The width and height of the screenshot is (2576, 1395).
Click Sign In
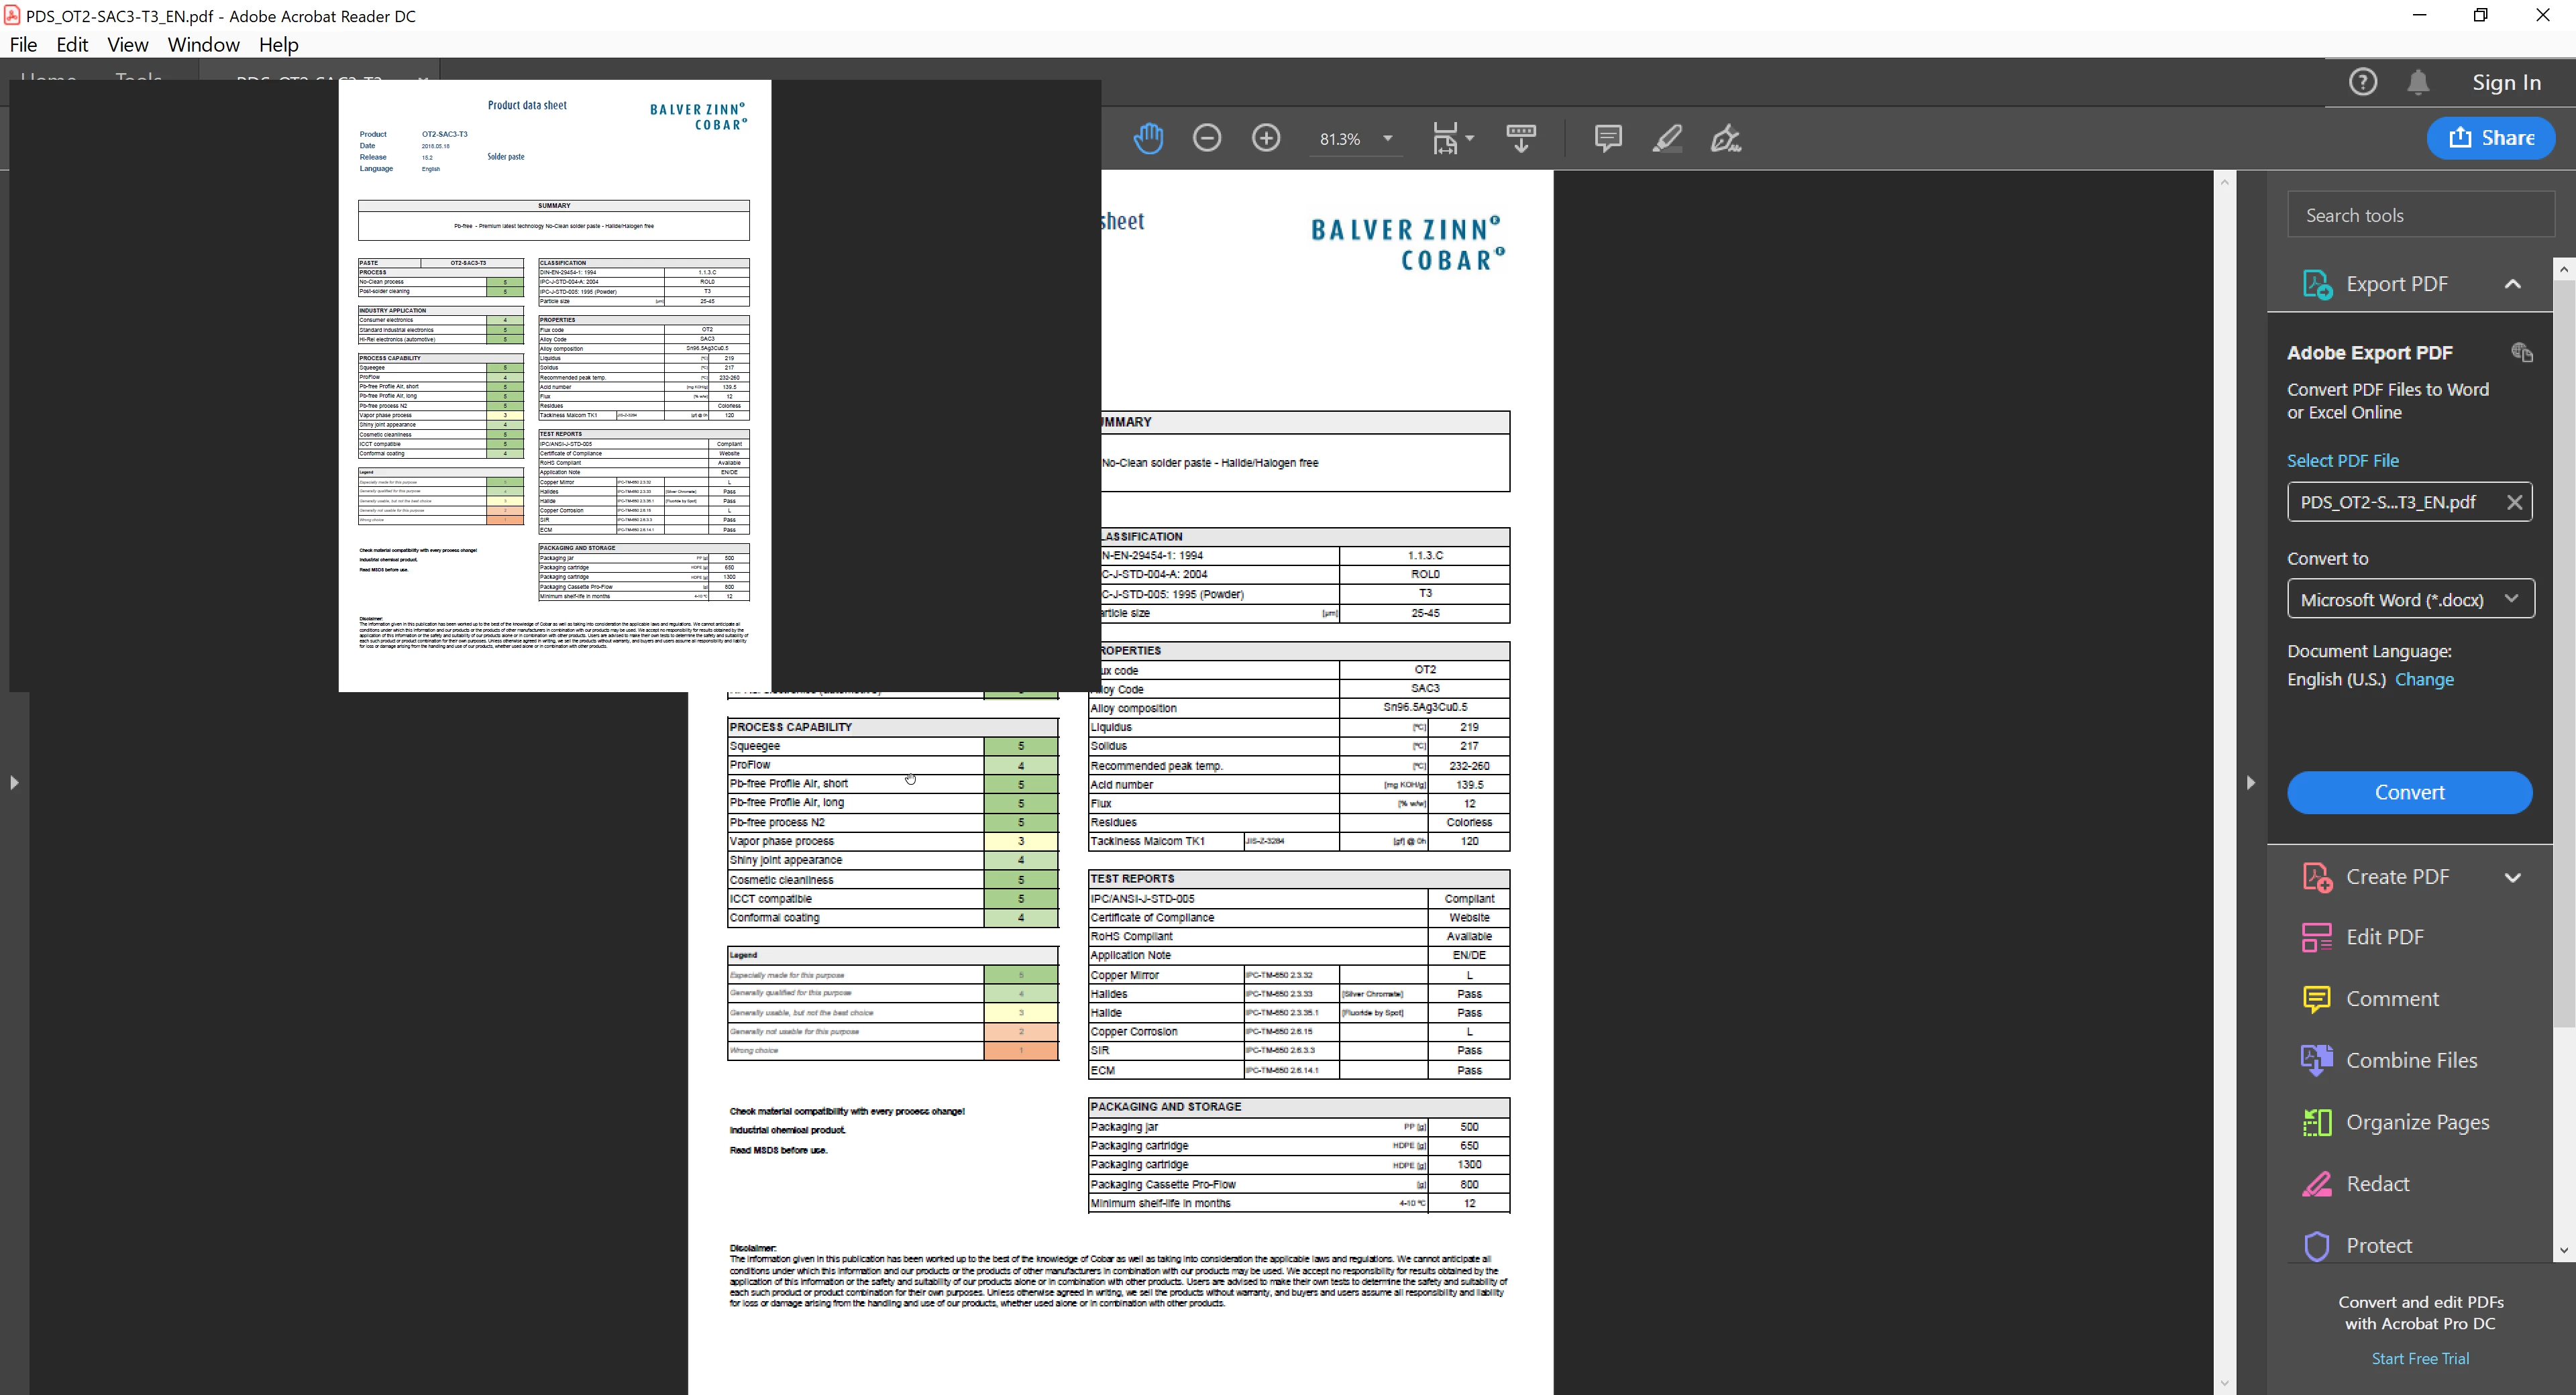[2507, 82]
